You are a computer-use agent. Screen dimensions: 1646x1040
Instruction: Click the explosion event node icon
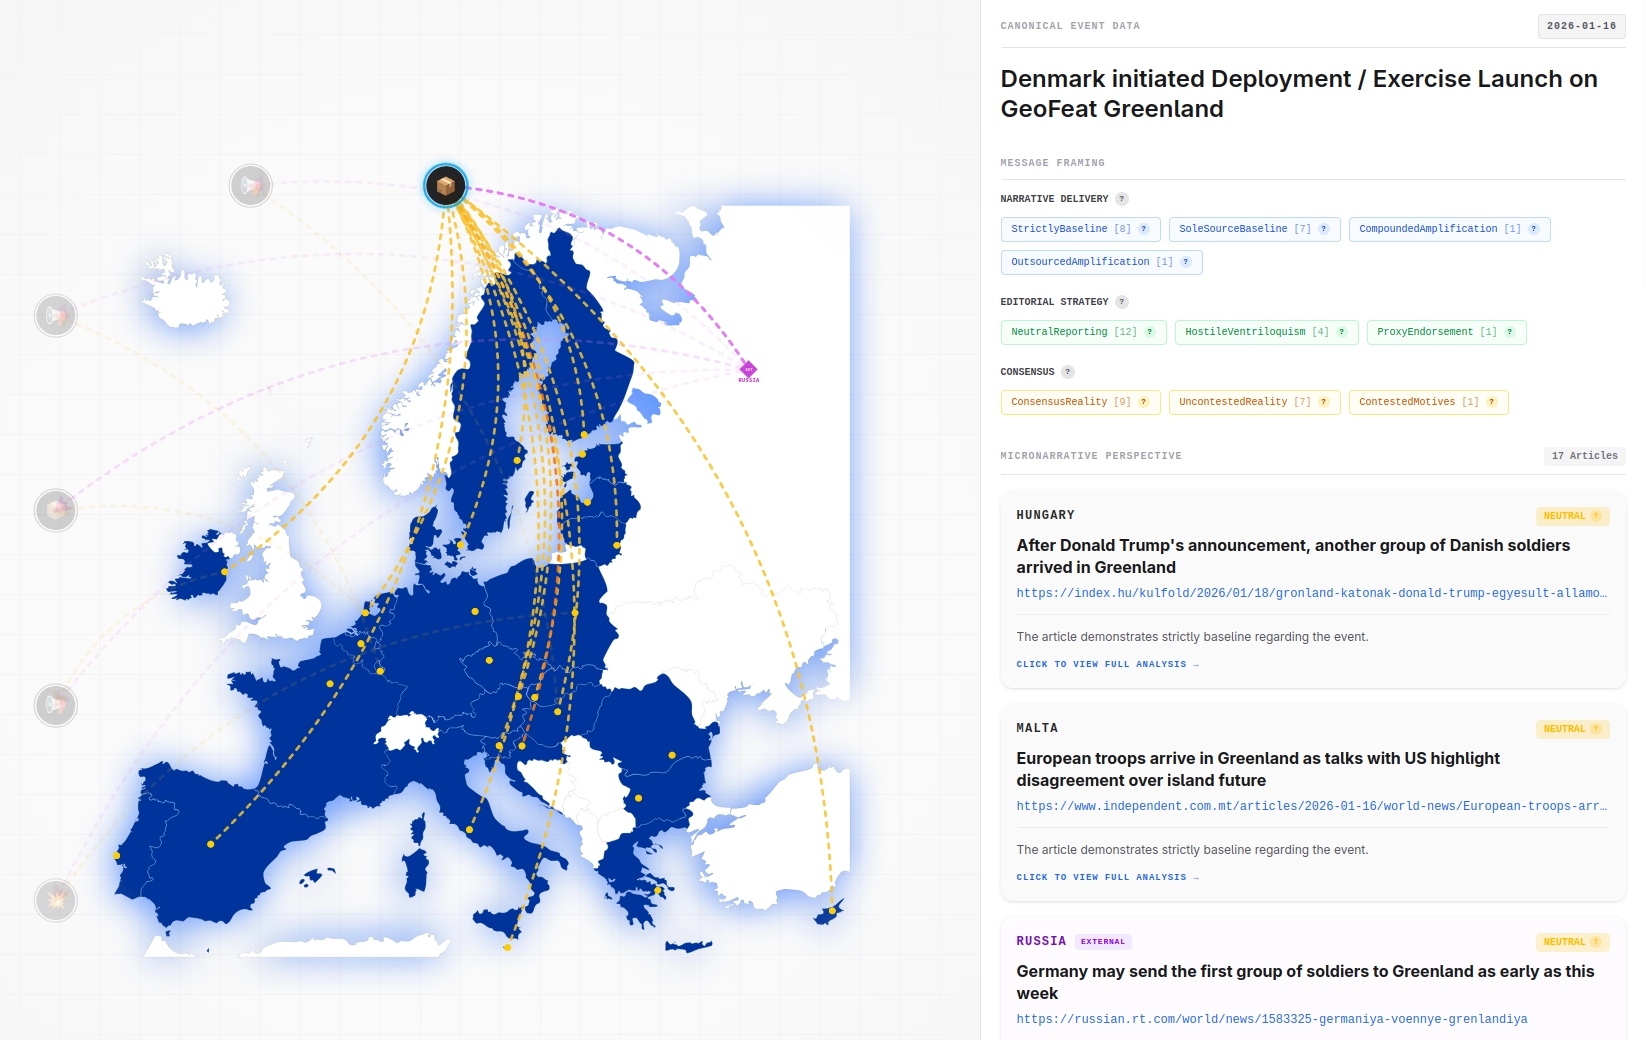coord(56,900)
